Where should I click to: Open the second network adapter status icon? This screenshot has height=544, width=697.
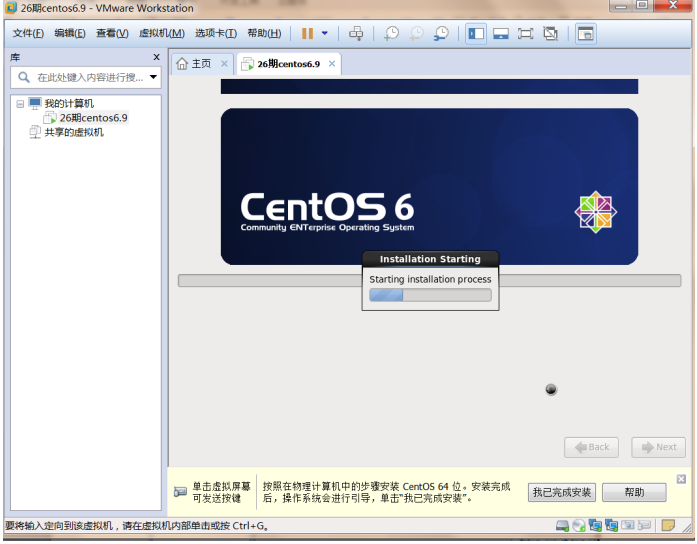611,526
